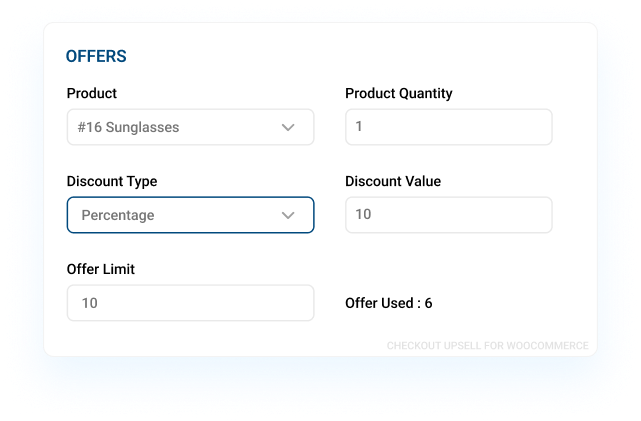Open the Discount Type dropdown showing Percentage
The width and height of the screenshot is (641, 421).
[191, 215]
